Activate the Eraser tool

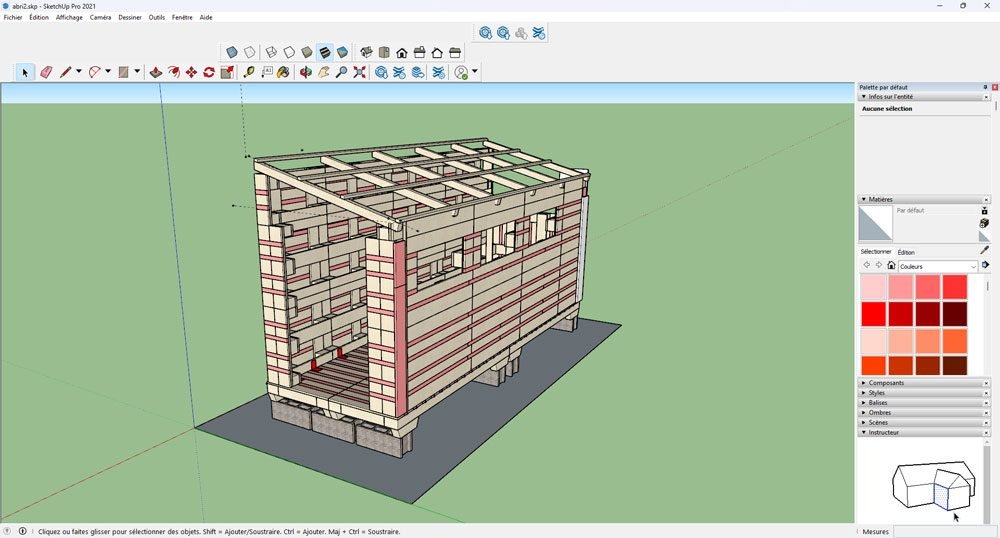46,73
